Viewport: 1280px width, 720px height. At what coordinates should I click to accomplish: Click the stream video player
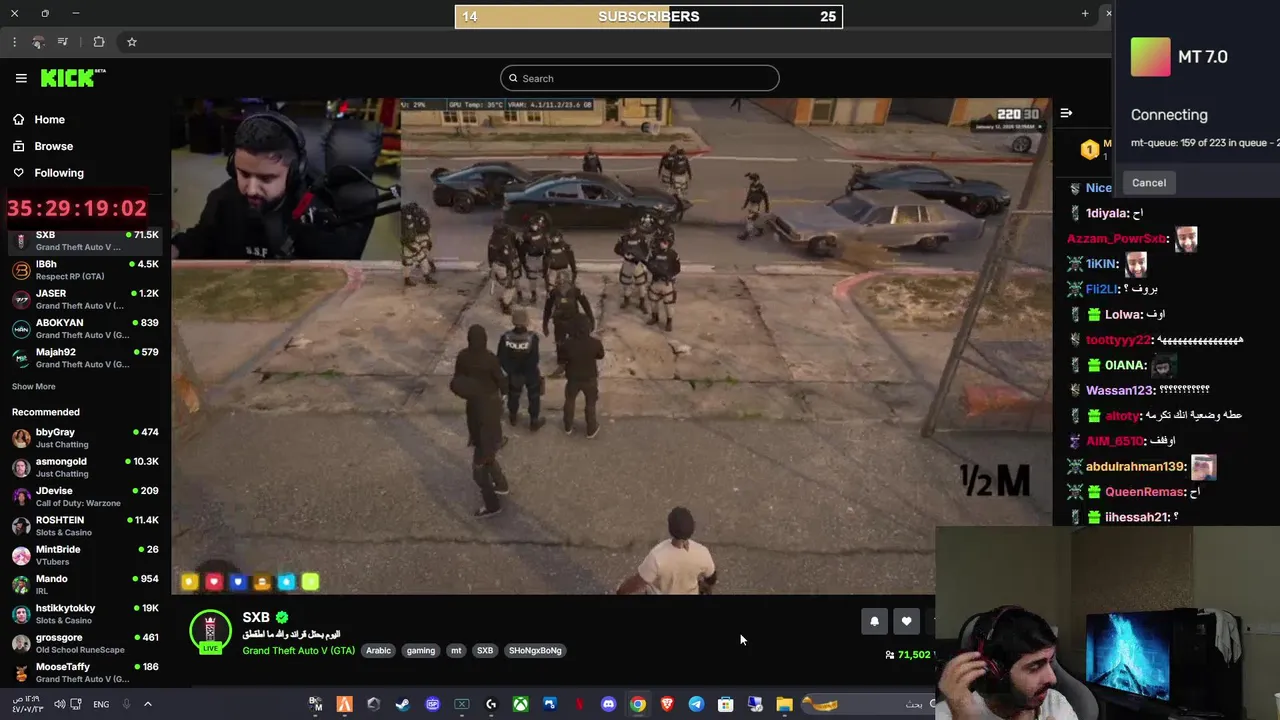(x=611, y=345)
